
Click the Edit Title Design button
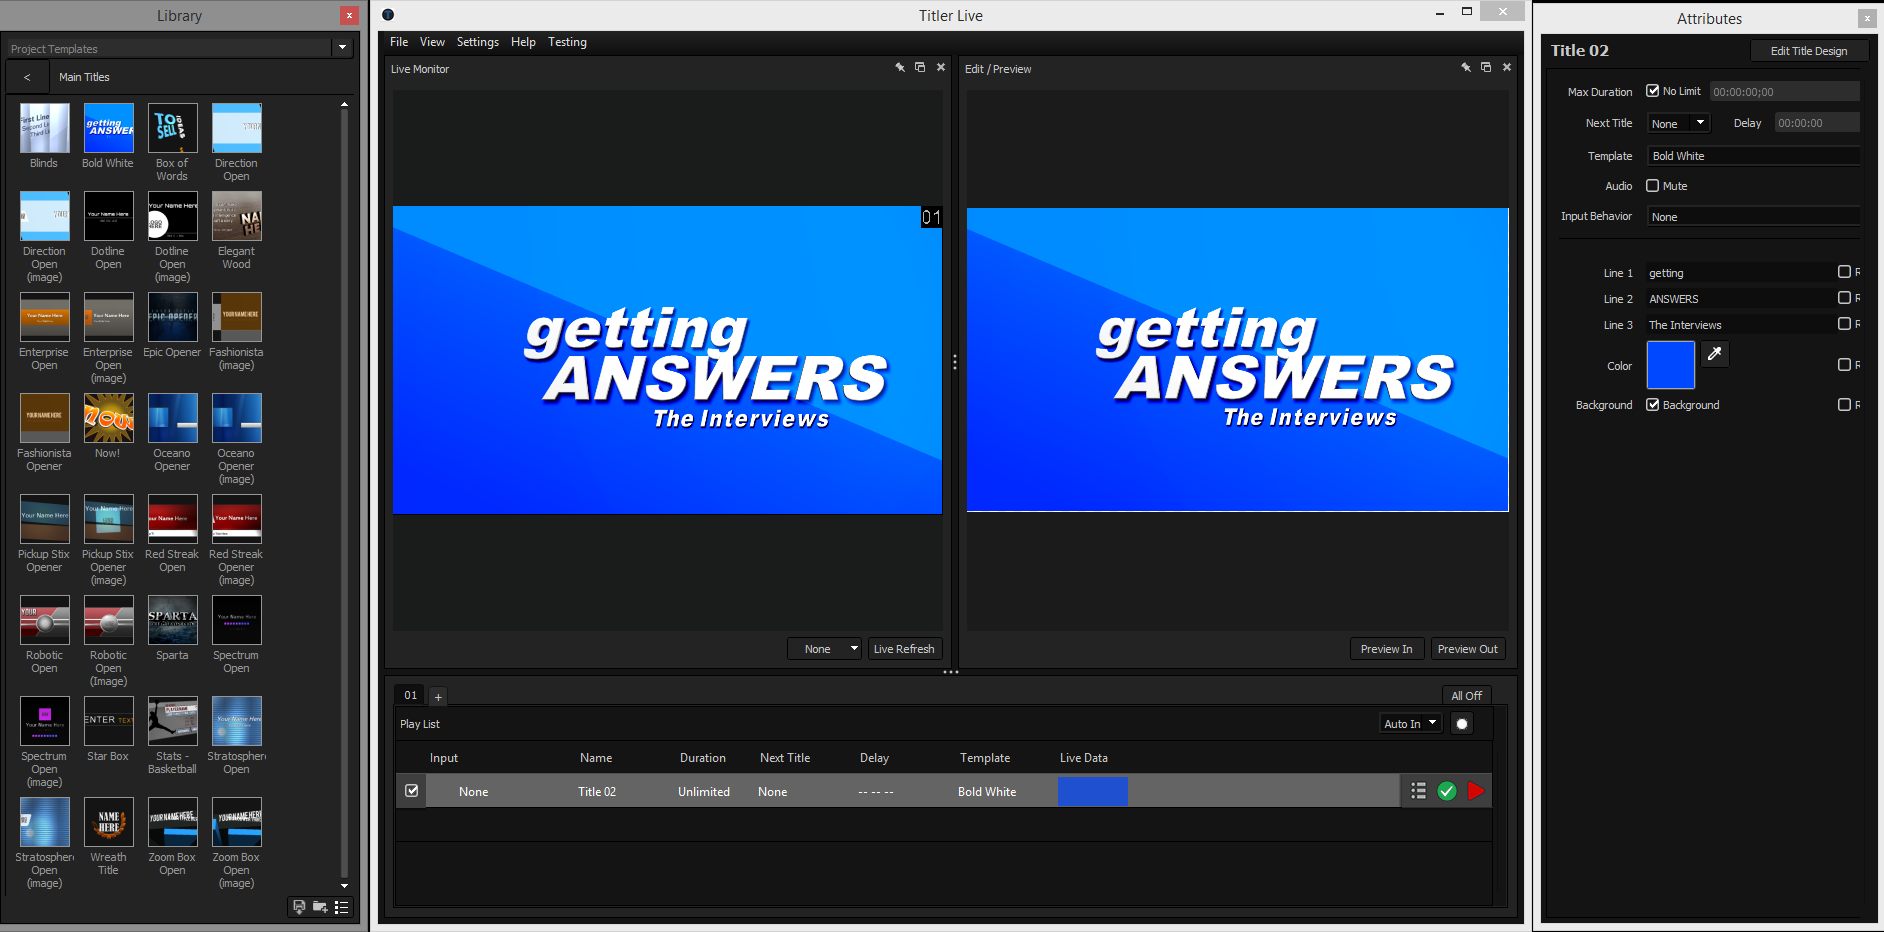pos(1808,51)
